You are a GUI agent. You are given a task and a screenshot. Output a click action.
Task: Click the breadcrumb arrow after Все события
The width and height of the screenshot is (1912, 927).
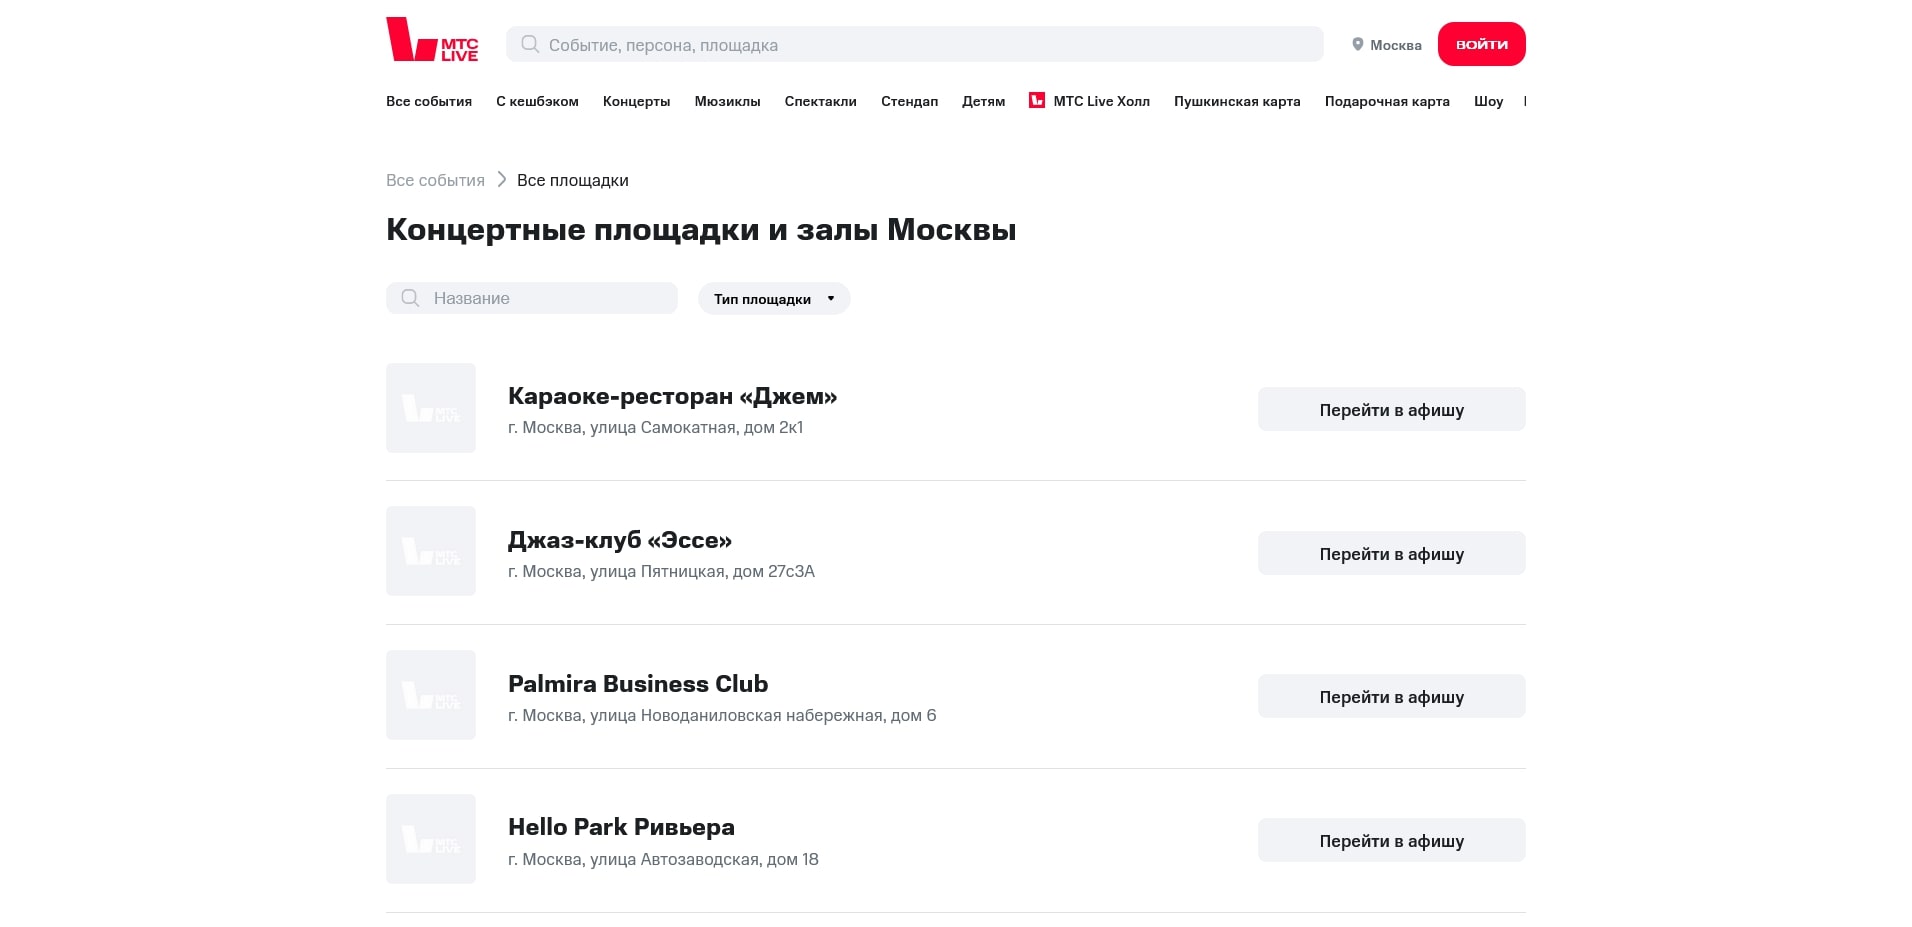pyautogui.click(x=501, y=180)
